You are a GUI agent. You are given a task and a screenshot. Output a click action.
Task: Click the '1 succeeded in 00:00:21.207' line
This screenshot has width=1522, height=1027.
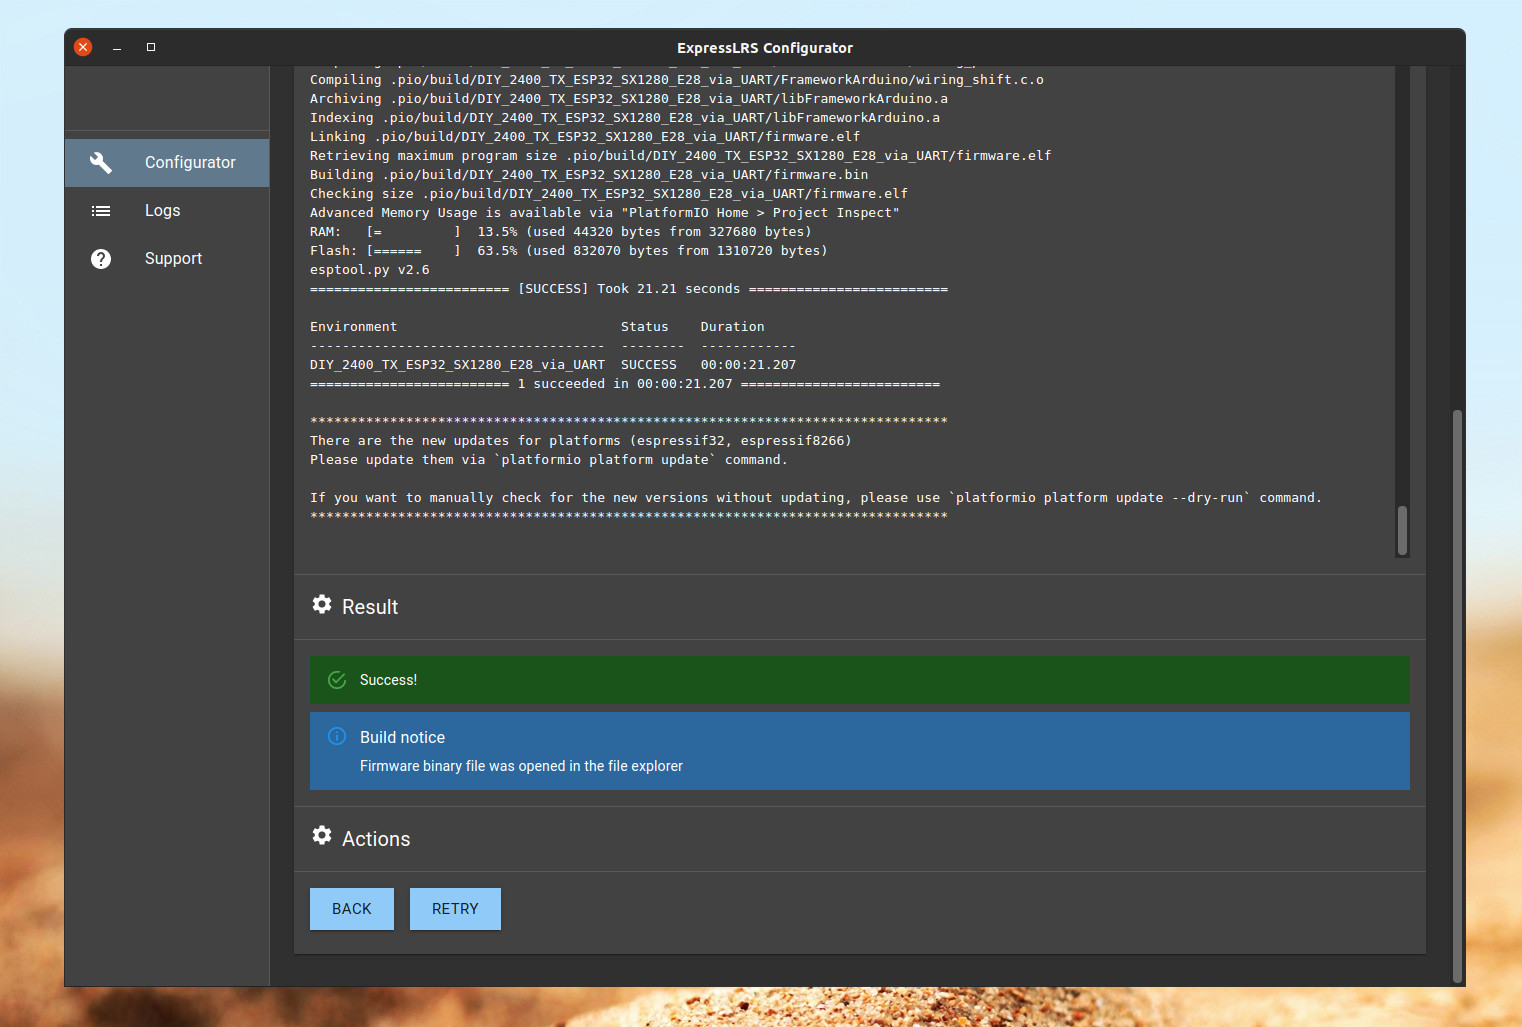(x=625, y=384)
